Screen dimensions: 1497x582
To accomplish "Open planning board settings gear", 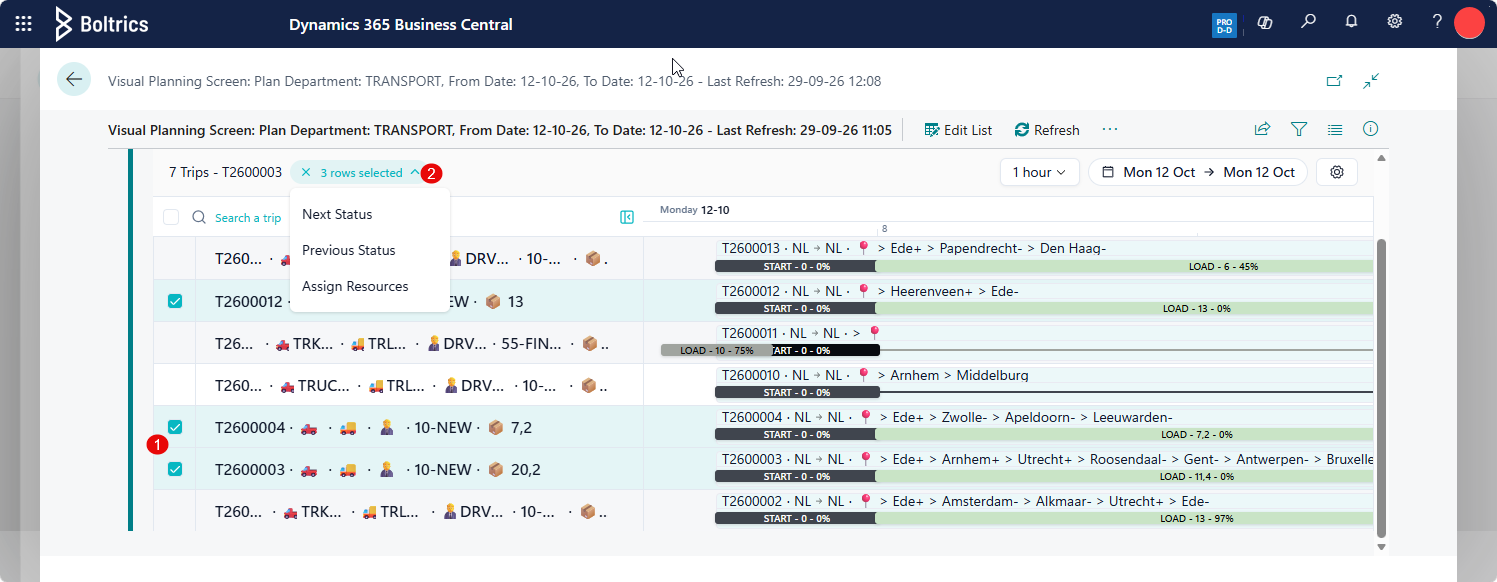I will pos(1337,172).
